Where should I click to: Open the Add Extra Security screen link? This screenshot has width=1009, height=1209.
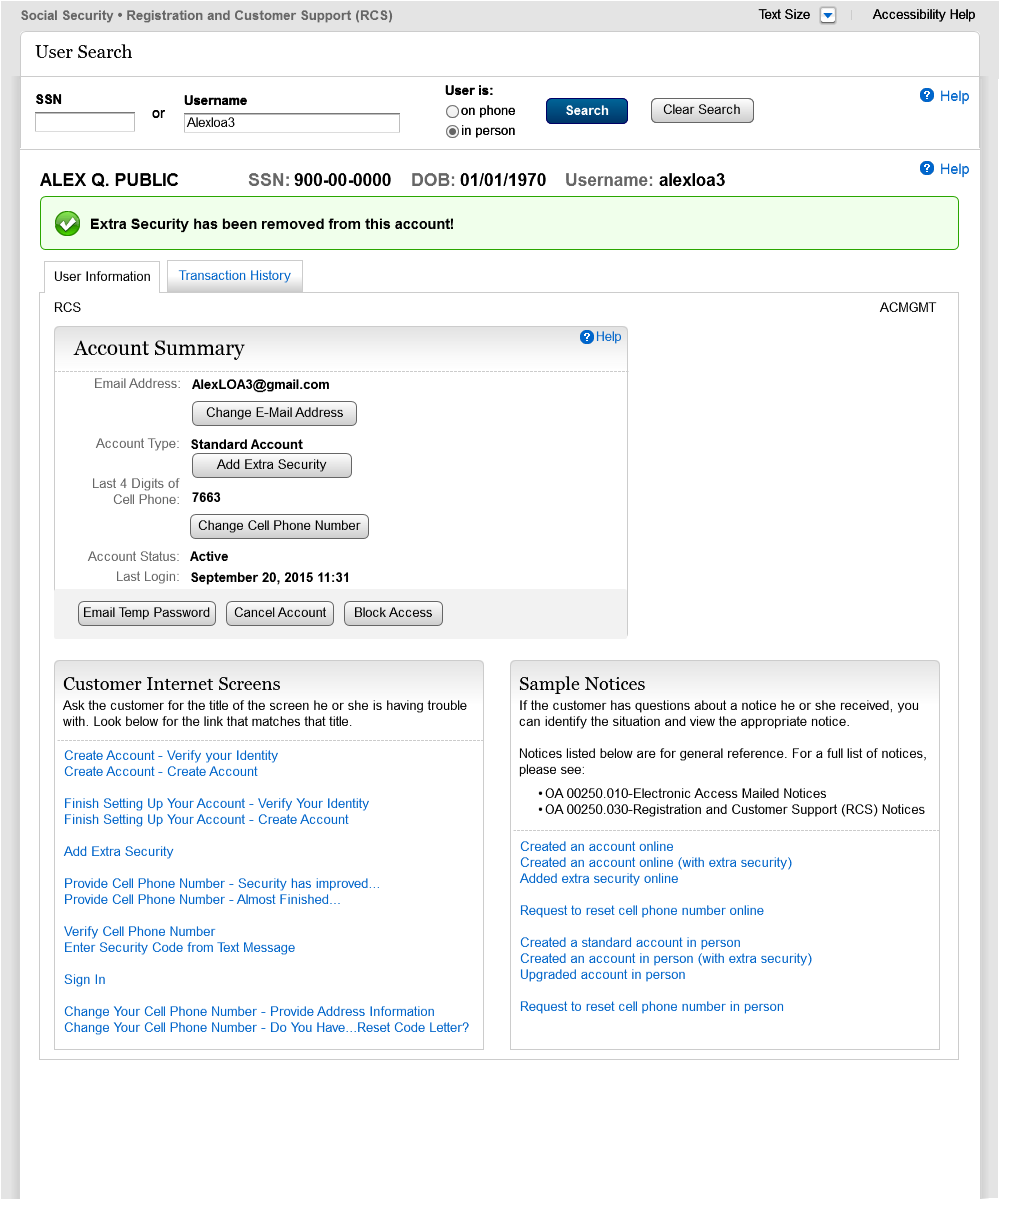[x=119, y=852]
